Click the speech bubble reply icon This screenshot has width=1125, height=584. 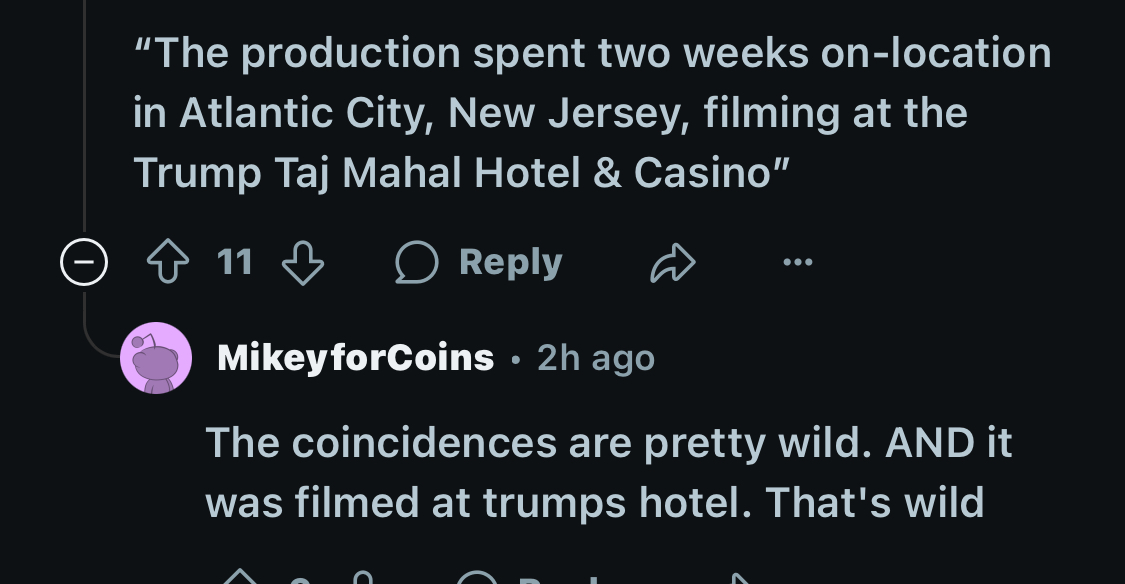tap(416, 262)
